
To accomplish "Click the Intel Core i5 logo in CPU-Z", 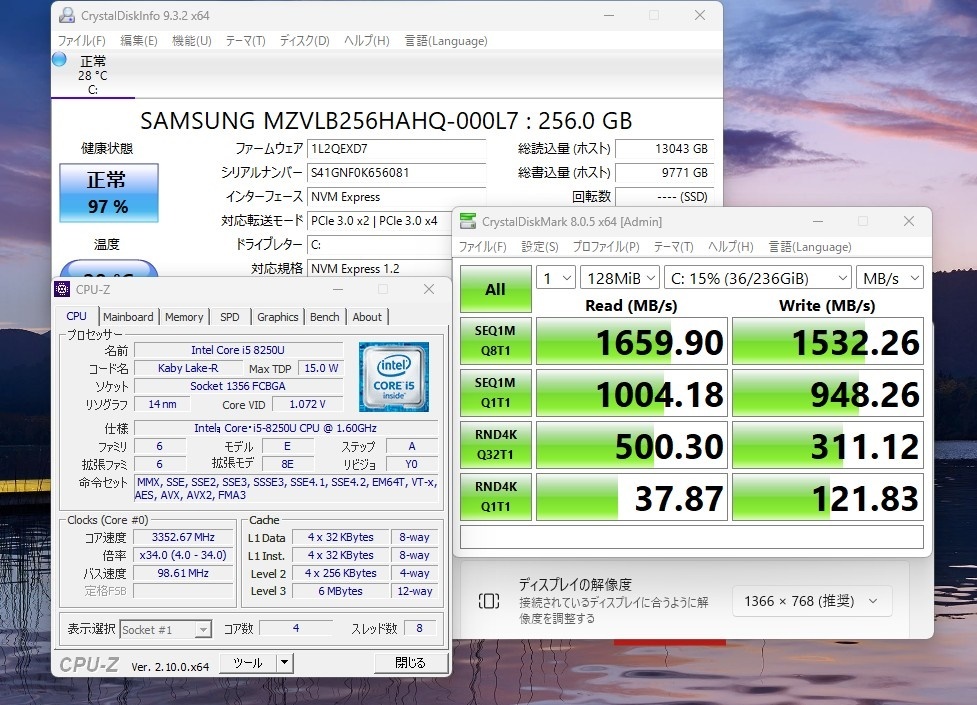I will pos(394,376).
